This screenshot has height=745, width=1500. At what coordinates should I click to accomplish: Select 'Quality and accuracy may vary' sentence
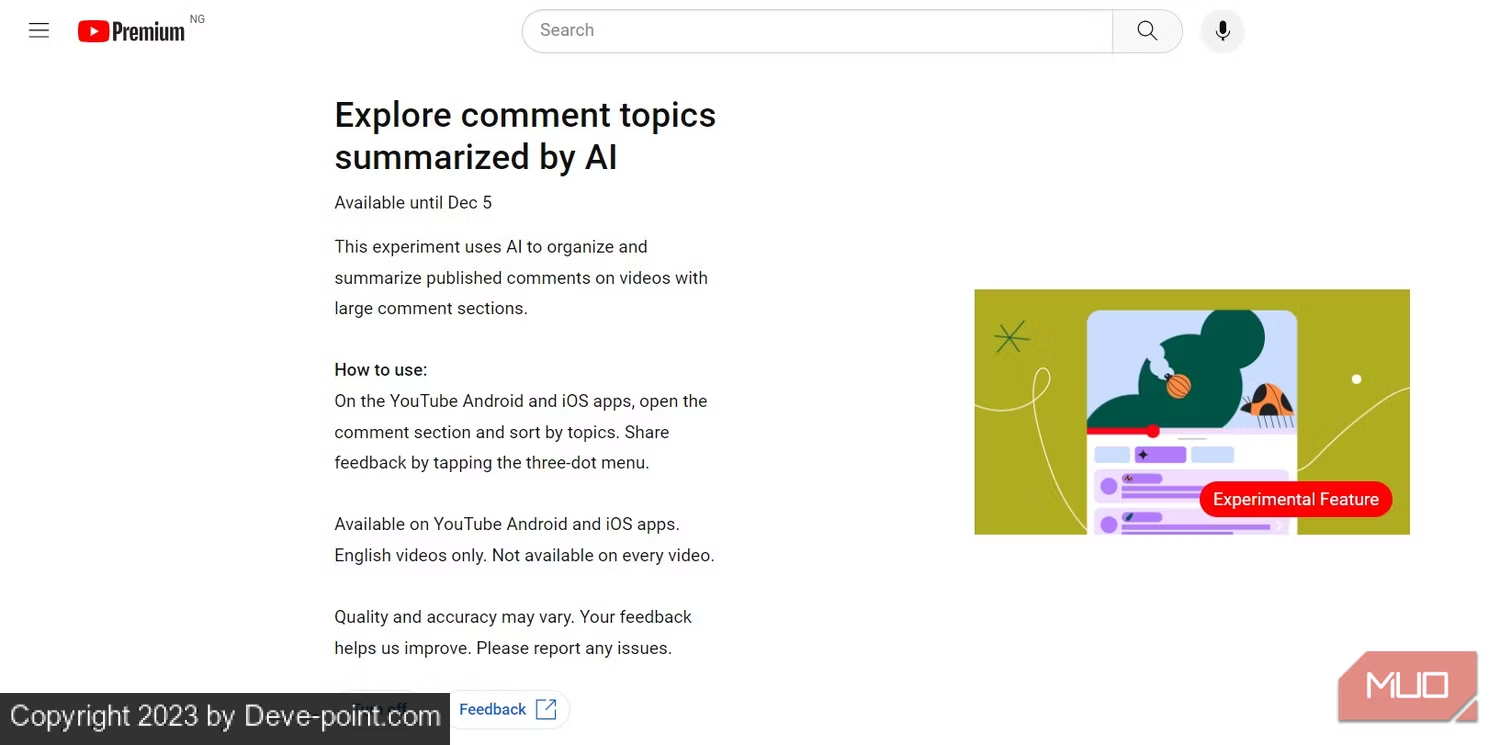pyautogui.click(x=454, y=617)
